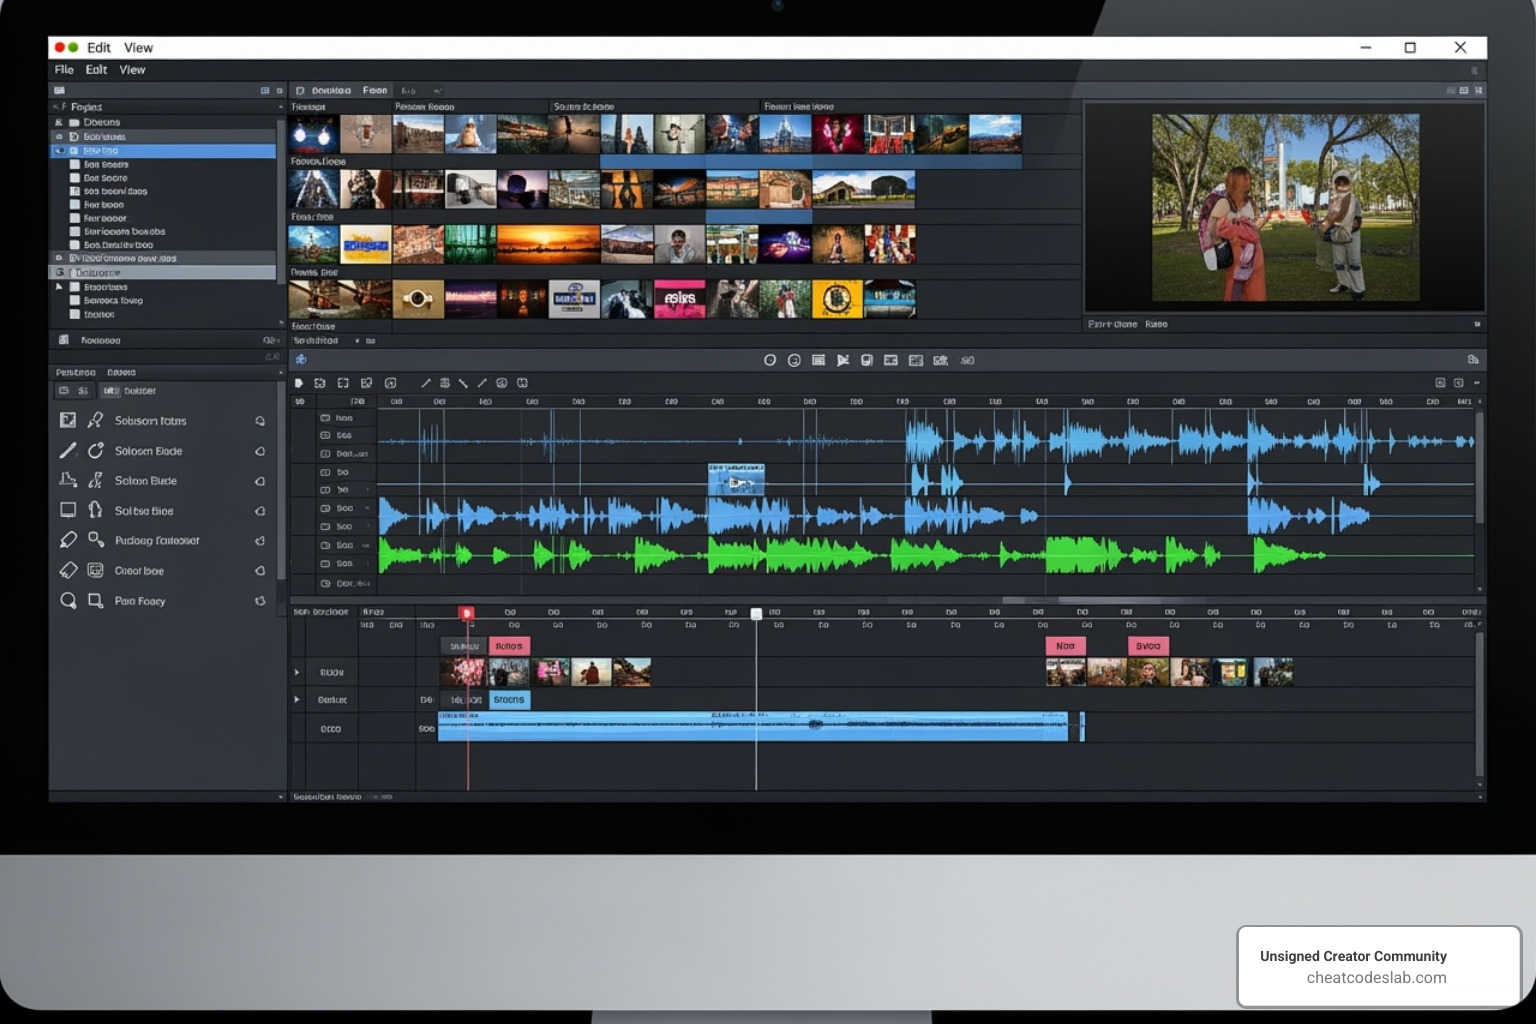
Task: Toggle the switch next to 'Solosm Elade' tool row
Action: [260, 450]
